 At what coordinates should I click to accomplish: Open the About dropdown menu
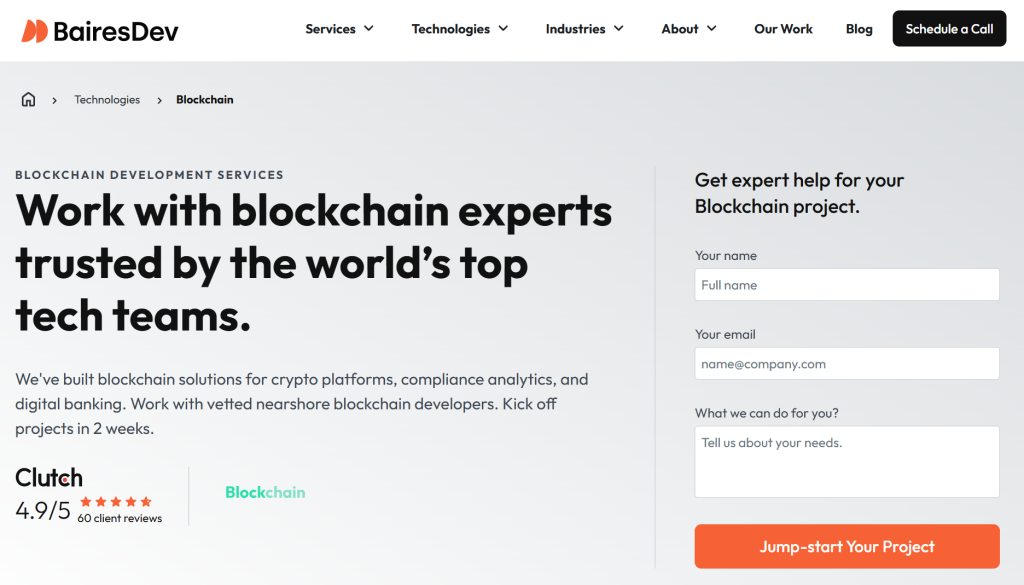click(688, 29)
